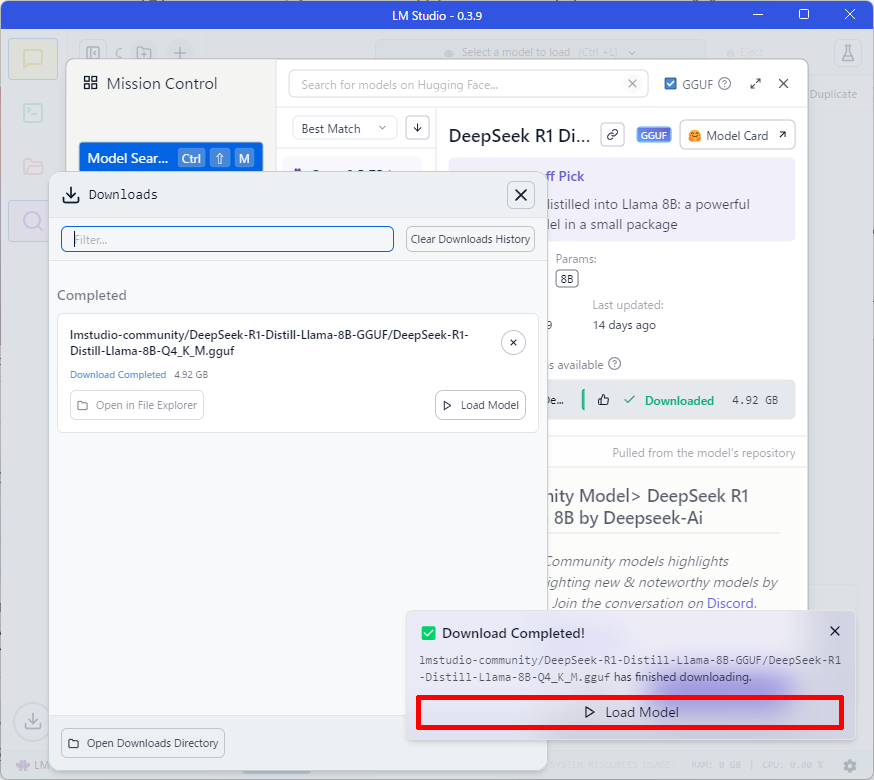Click Open Downloads Directory button
The height and width of the screenshot is (780, 874).
pyautogui.click(x=142, y=743)
